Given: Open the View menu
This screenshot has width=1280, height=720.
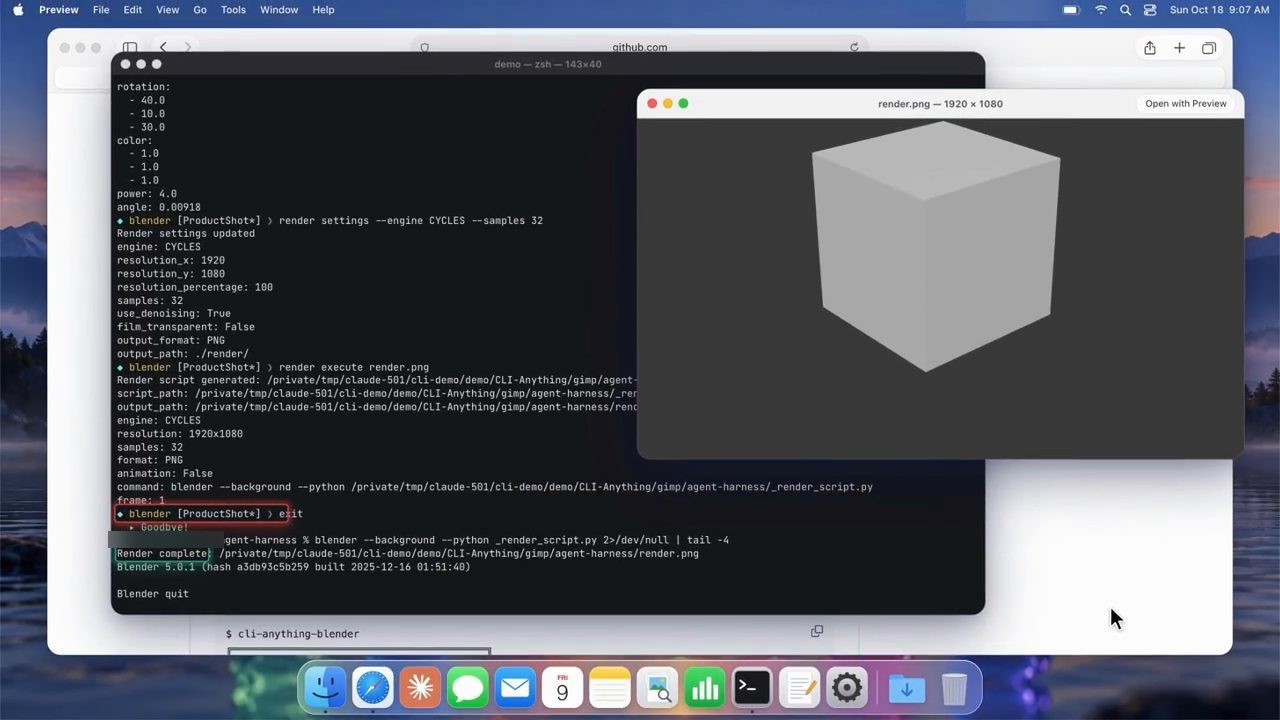Looking at the screenshot, I should tap(167, 10).
